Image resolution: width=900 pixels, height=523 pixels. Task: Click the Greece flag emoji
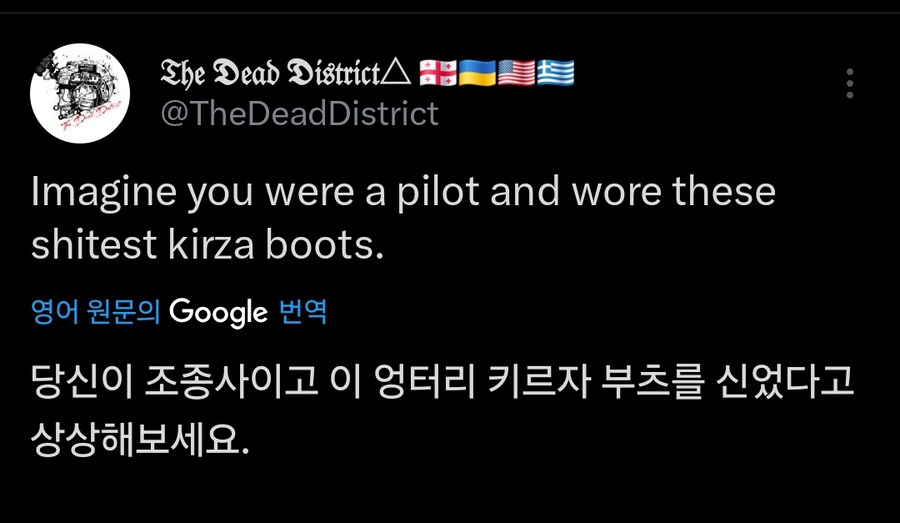[555, 73]
